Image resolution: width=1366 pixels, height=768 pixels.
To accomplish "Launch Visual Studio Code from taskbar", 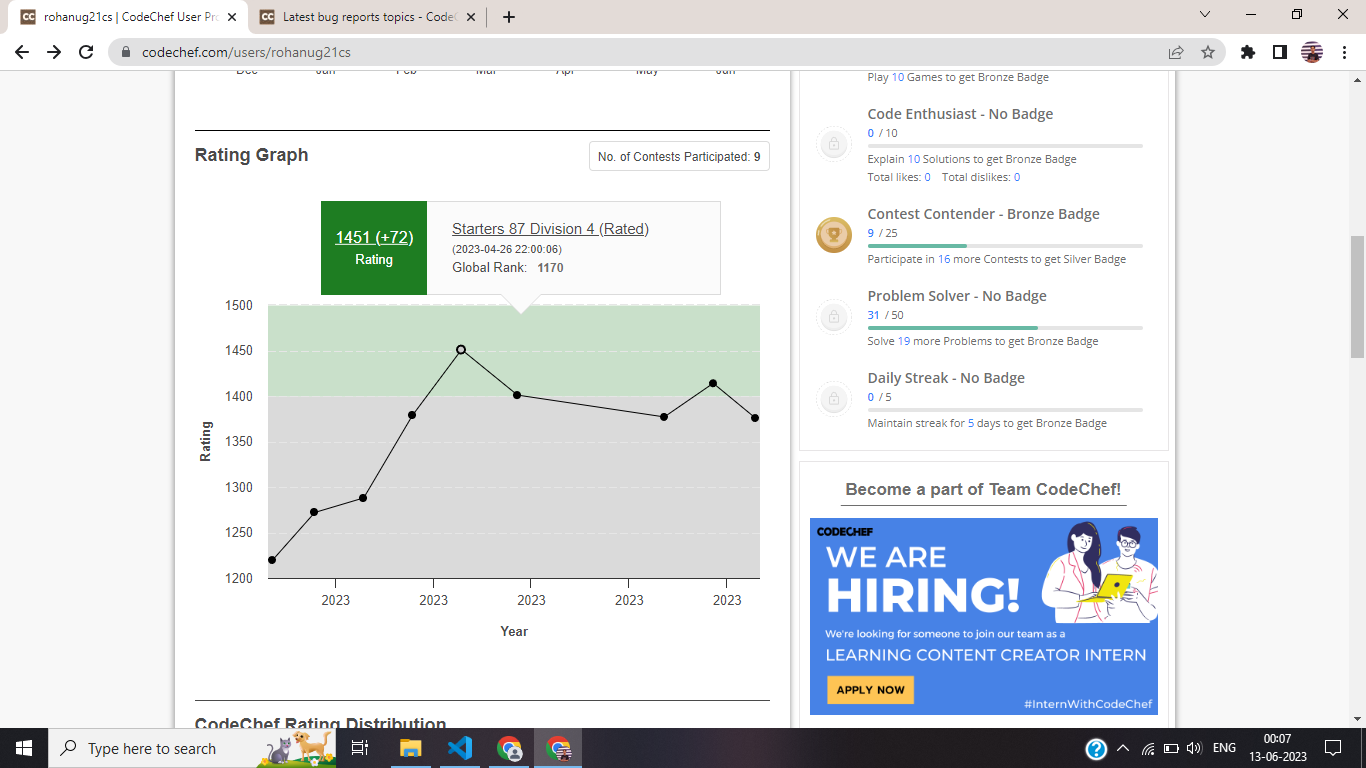I will [460, 748].
